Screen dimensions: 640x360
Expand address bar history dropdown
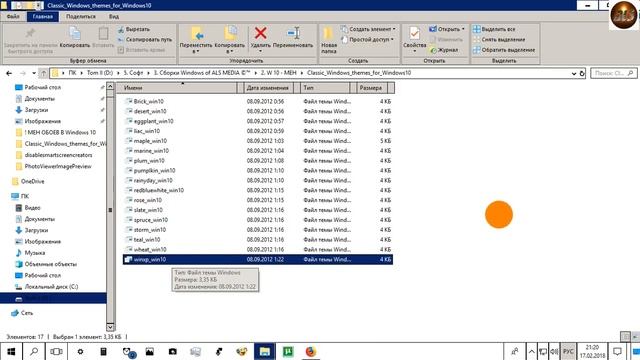pos(574,73)
